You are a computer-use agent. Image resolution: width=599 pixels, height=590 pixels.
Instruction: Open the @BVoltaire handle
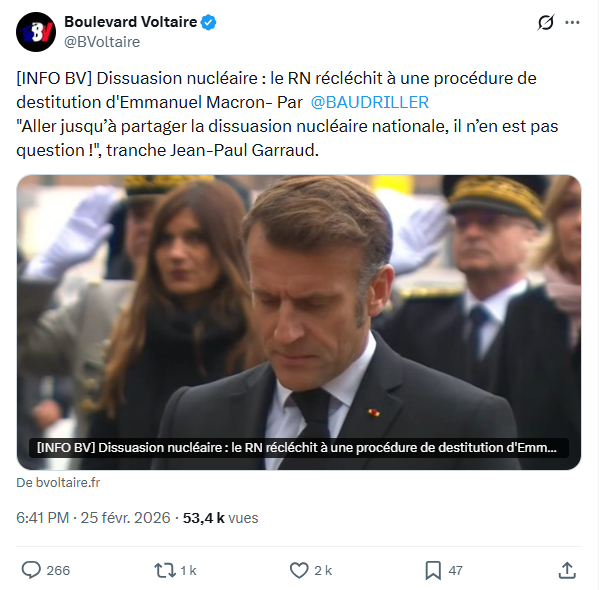(x=102, y=42)
